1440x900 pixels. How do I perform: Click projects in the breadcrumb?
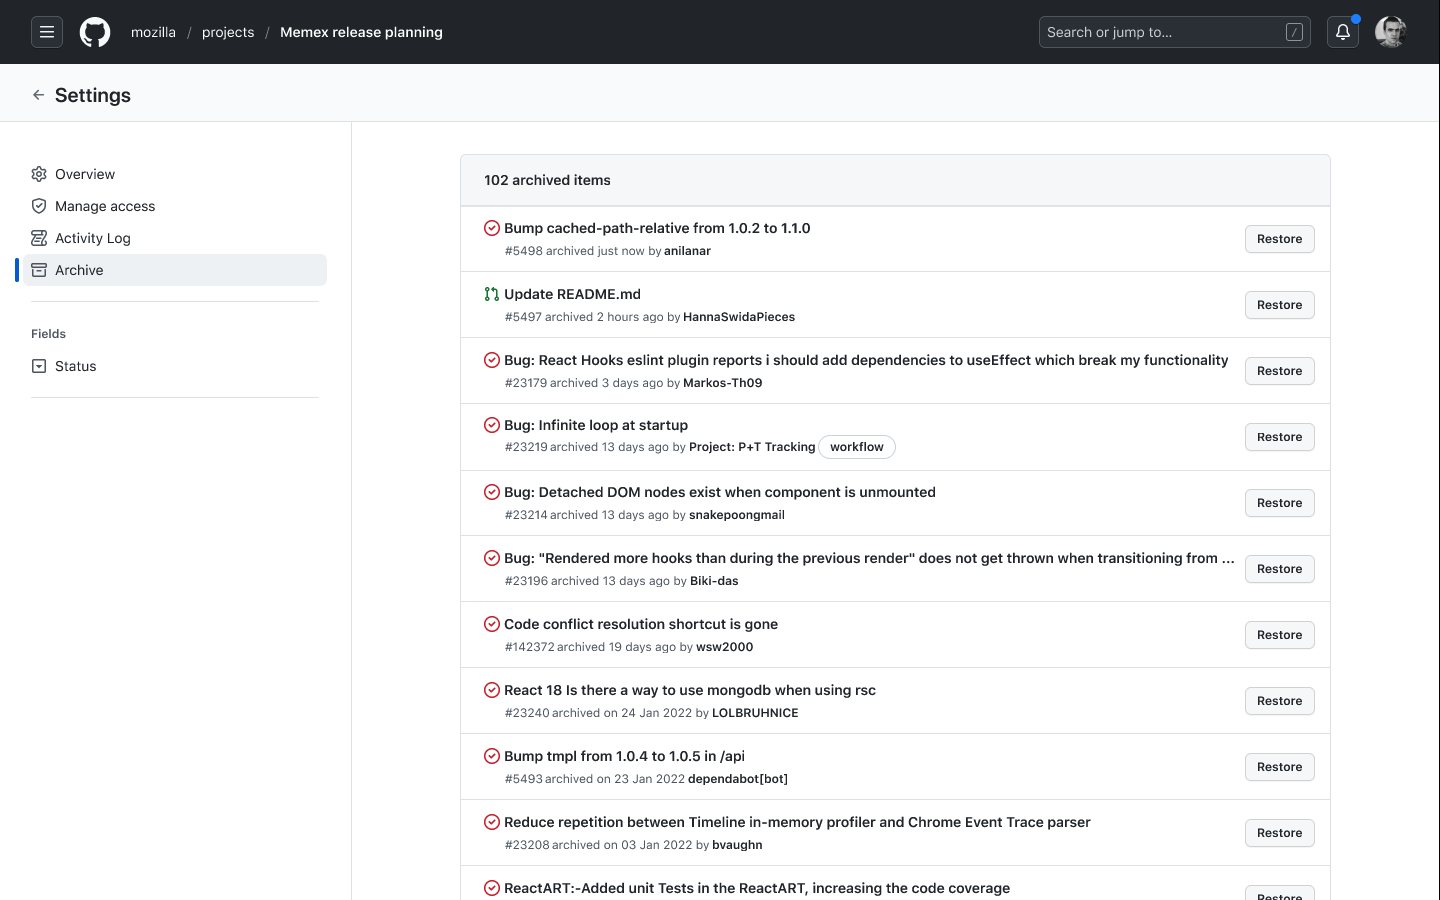pyautogui.click(x=228, y=32)
